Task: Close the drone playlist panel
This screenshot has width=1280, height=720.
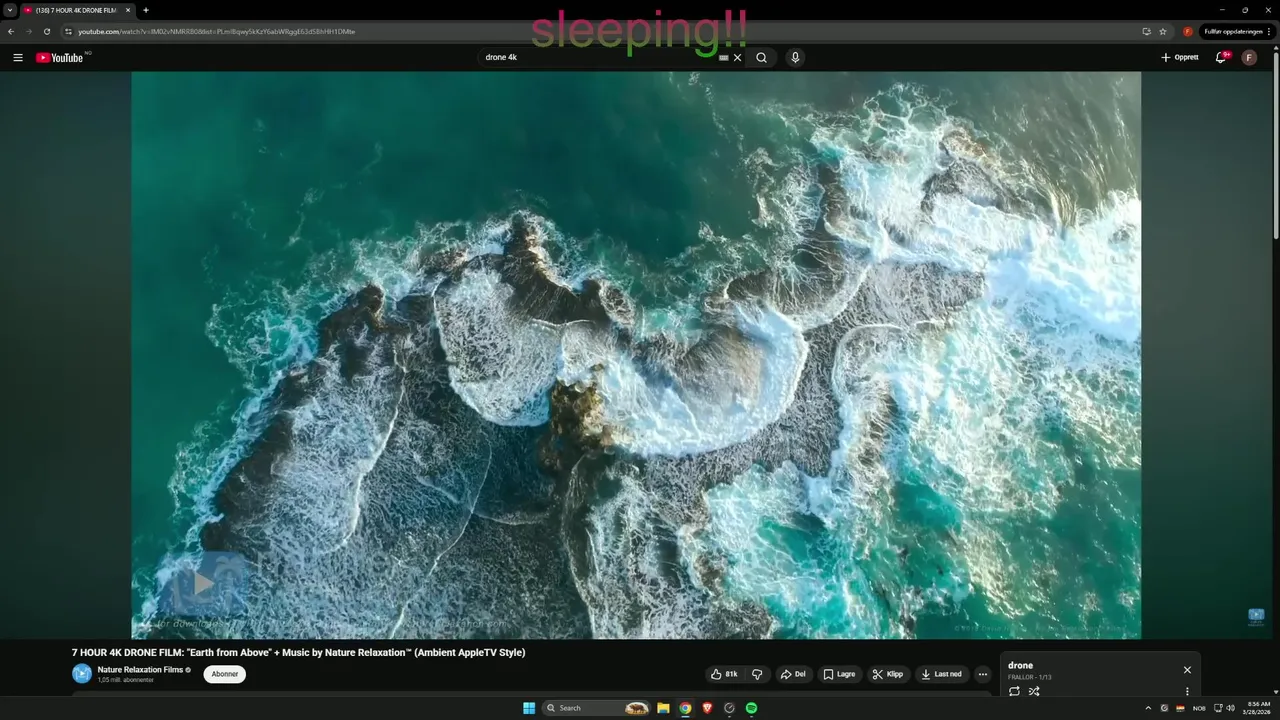Action: tap(1187, 670)
